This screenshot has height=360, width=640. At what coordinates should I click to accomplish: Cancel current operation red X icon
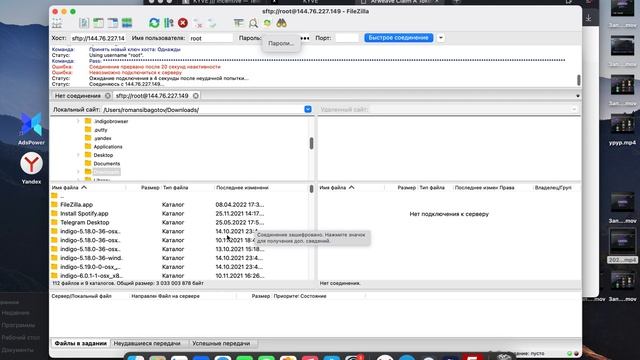[x=183, y=23]
